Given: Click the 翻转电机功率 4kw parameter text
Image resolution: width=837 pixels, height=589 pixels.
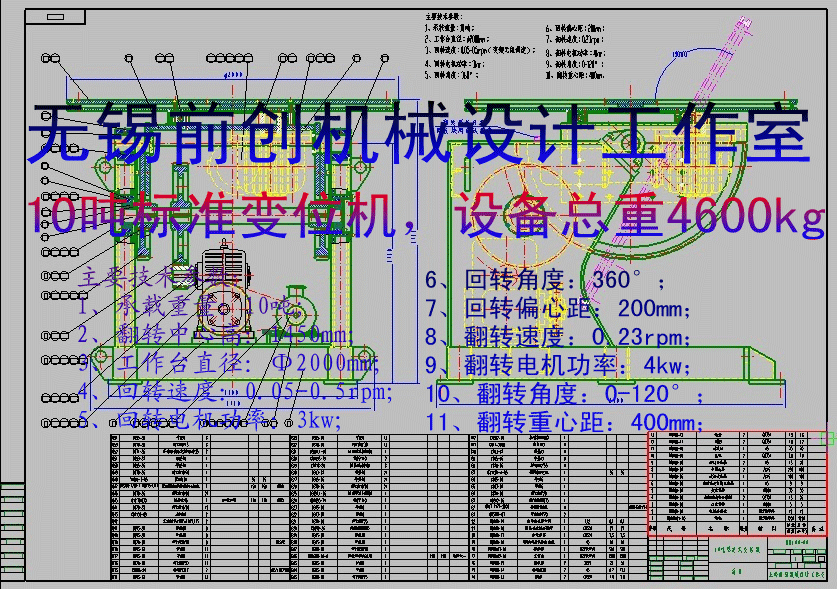Looking at the screenshot, I should pyautogui.click(x=558, y=364).
